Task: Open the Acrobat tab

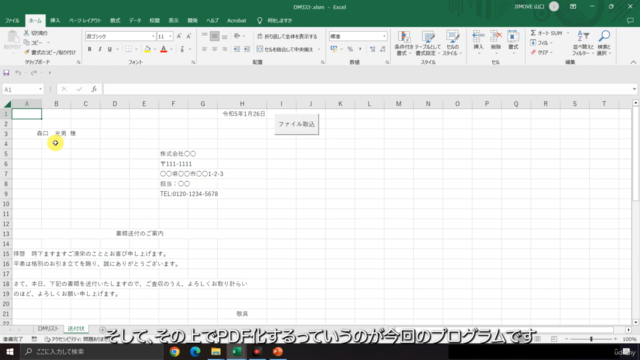Action: (236, 20)
